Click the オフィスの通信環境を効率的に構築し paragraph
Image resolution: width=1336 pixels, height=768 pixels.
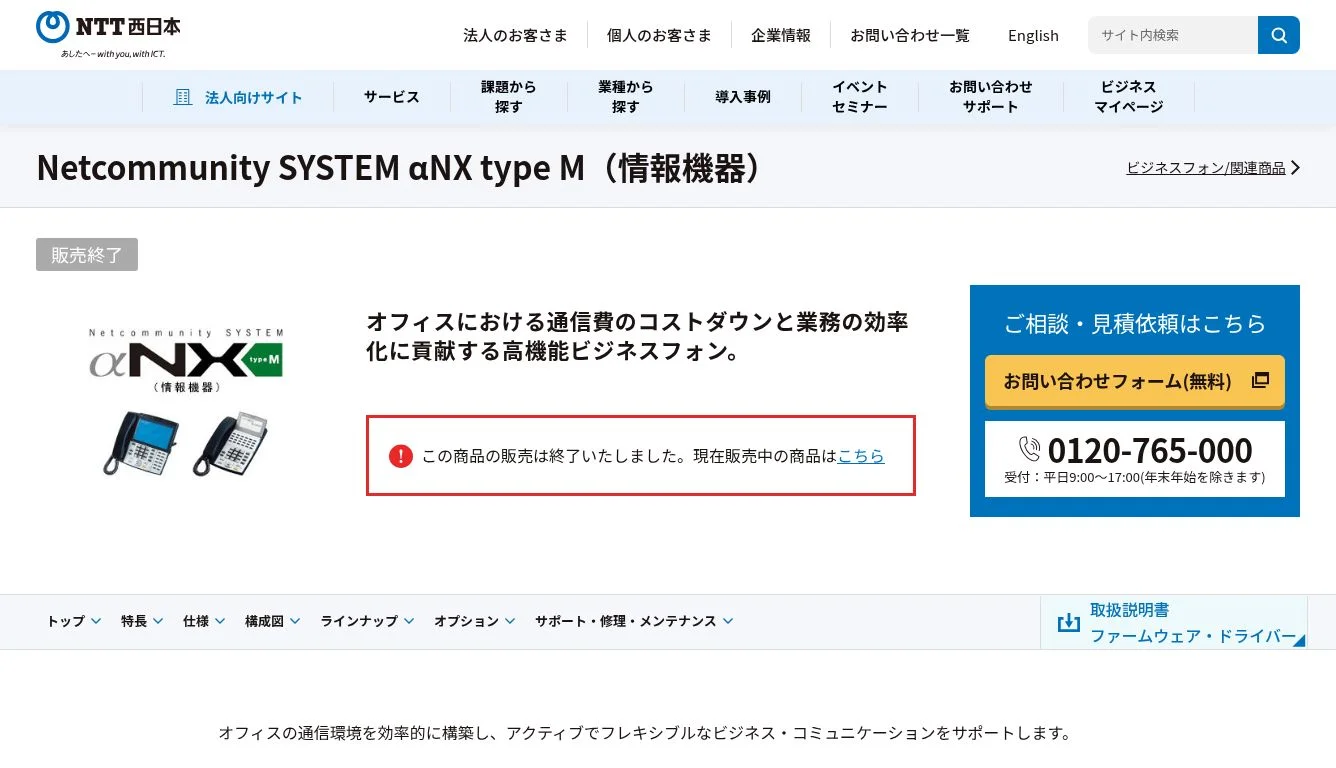pyautogui.click(x=645, y=733)
